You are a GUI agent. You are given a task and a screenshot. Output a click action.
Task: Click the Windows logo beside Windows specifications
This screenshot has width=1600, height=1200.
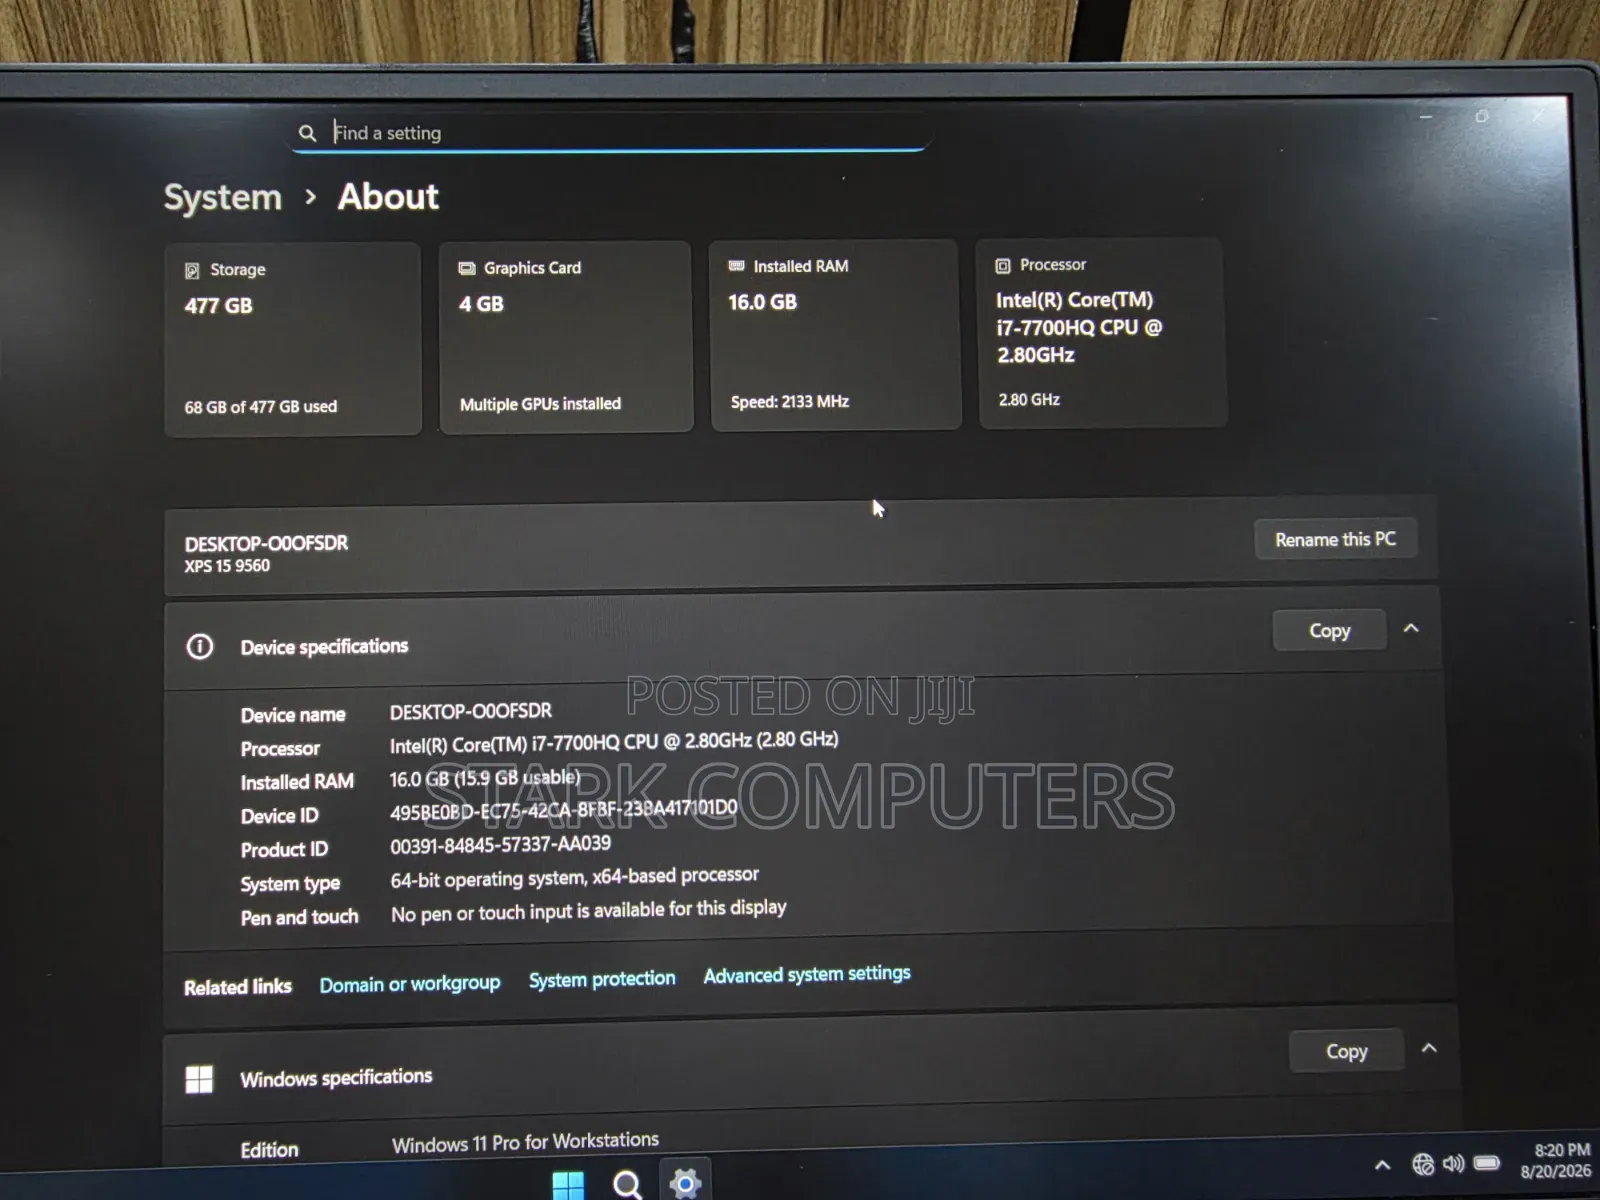point(199,1080)
